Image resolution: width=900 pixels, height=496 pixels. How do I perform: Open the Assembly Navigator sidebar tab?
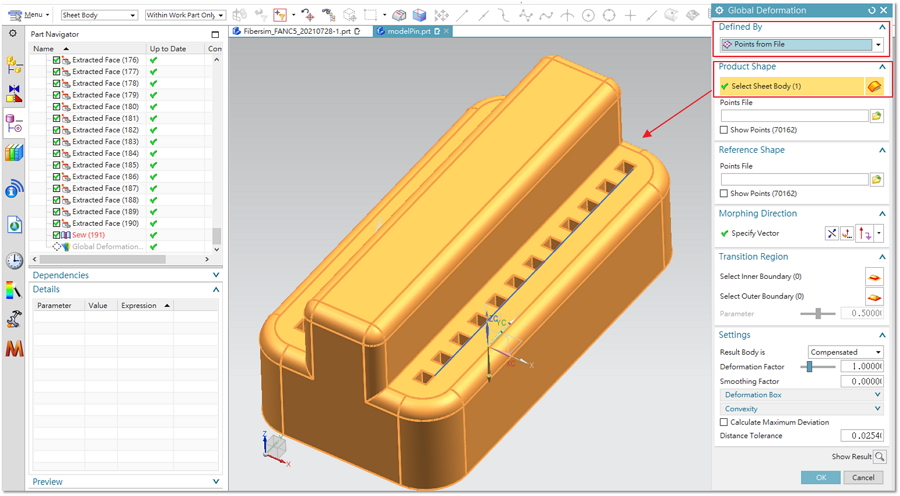coord(14,65)
